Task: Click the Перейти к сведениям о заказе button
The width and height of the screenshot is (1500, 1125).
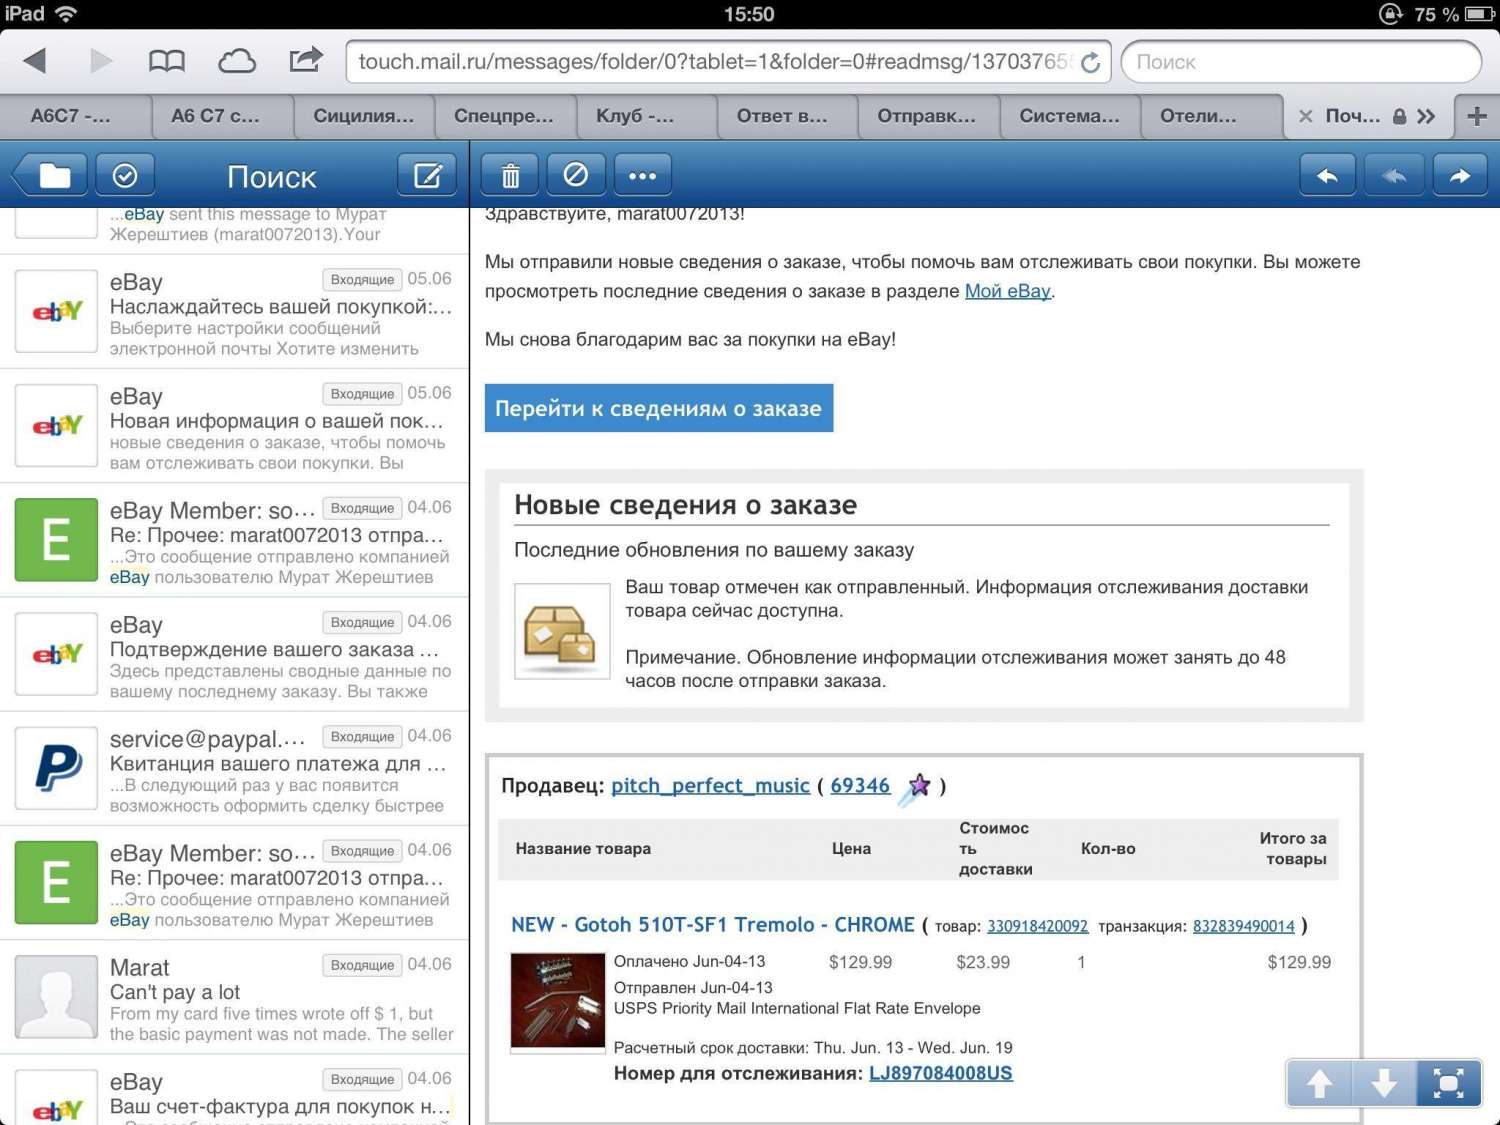Action: (x=659, y=408)
